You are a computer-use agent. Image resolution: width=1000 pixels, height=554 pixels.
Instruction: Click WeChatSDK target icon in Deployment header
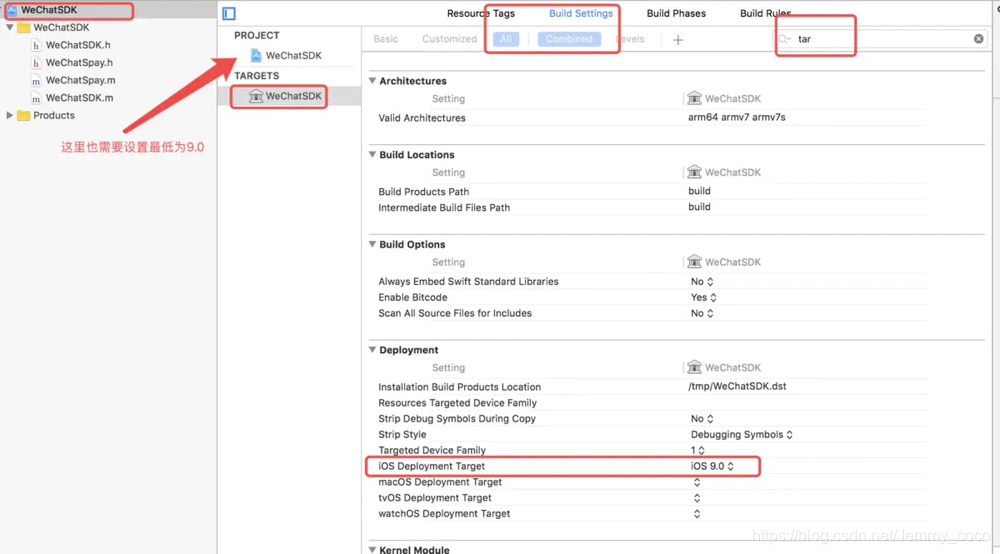coord(694,367)
